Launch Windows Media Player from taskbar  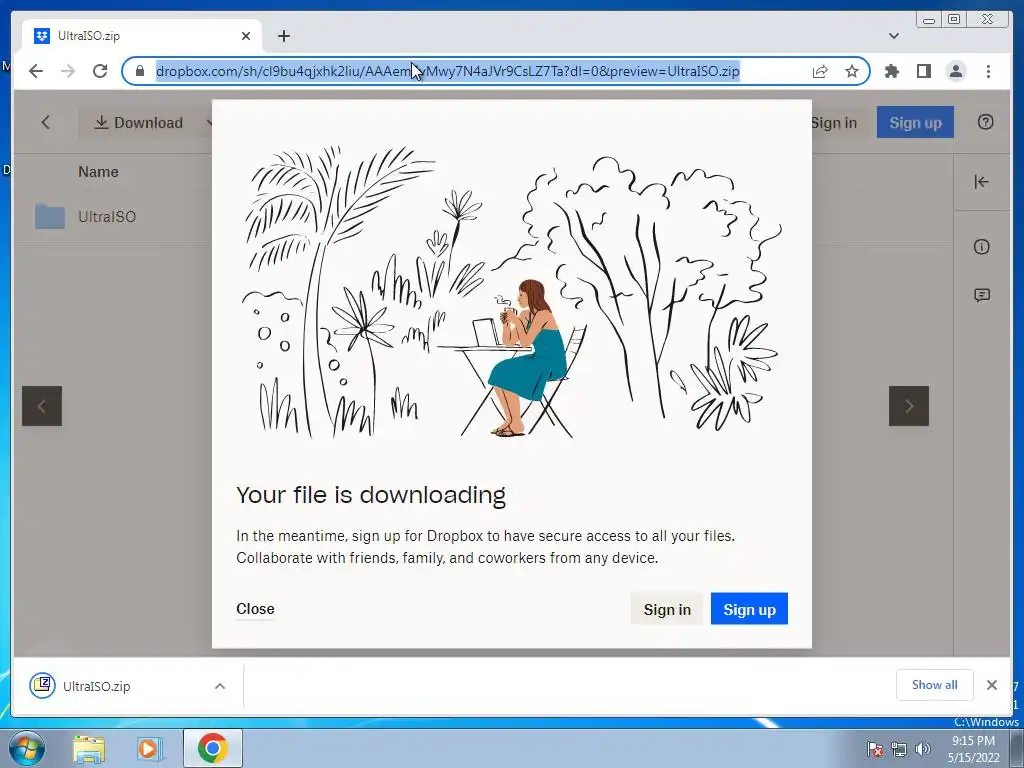pos(150,749)
